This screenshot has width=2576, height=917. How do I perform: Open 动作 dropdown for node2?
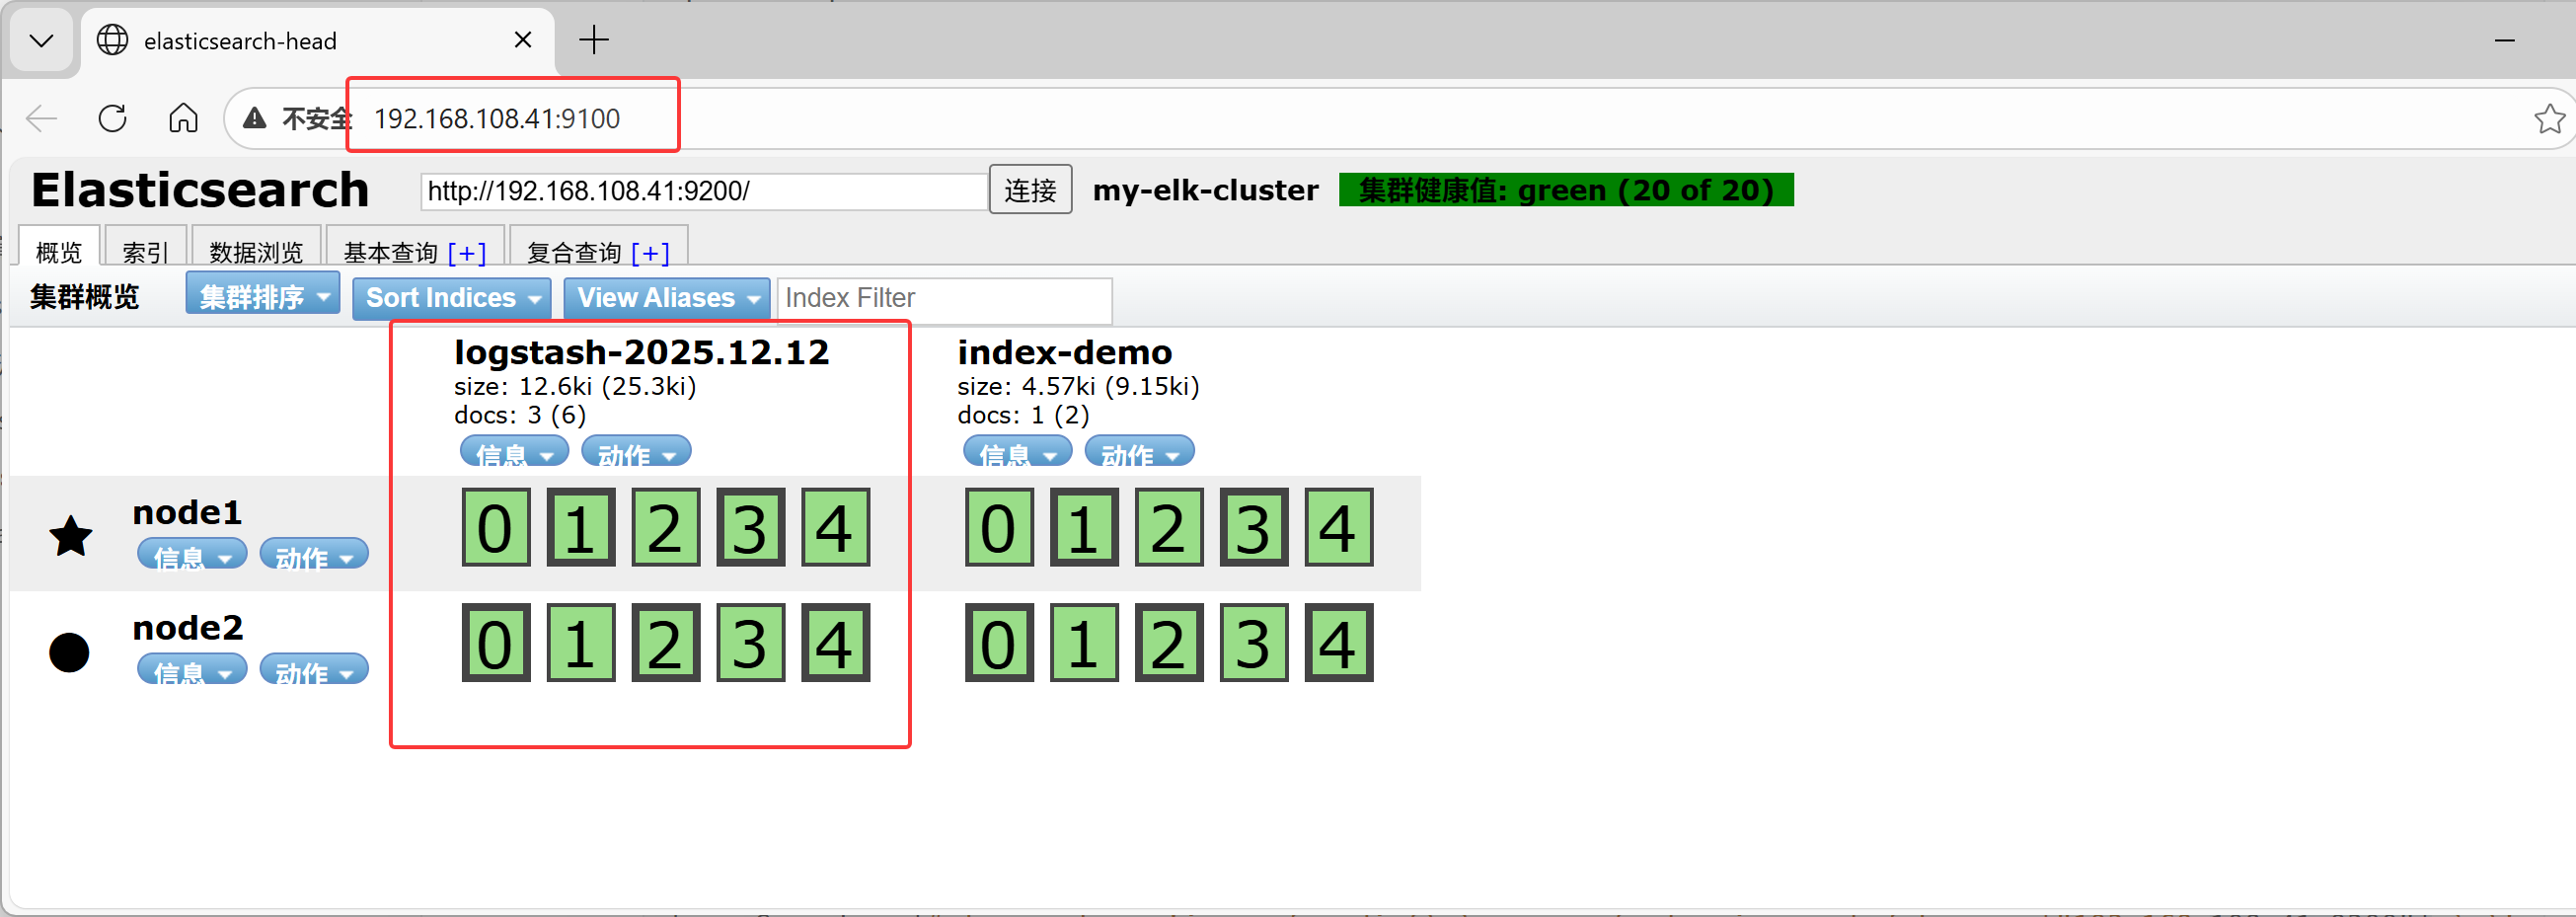pyautogui.click(x=314, y=670)
